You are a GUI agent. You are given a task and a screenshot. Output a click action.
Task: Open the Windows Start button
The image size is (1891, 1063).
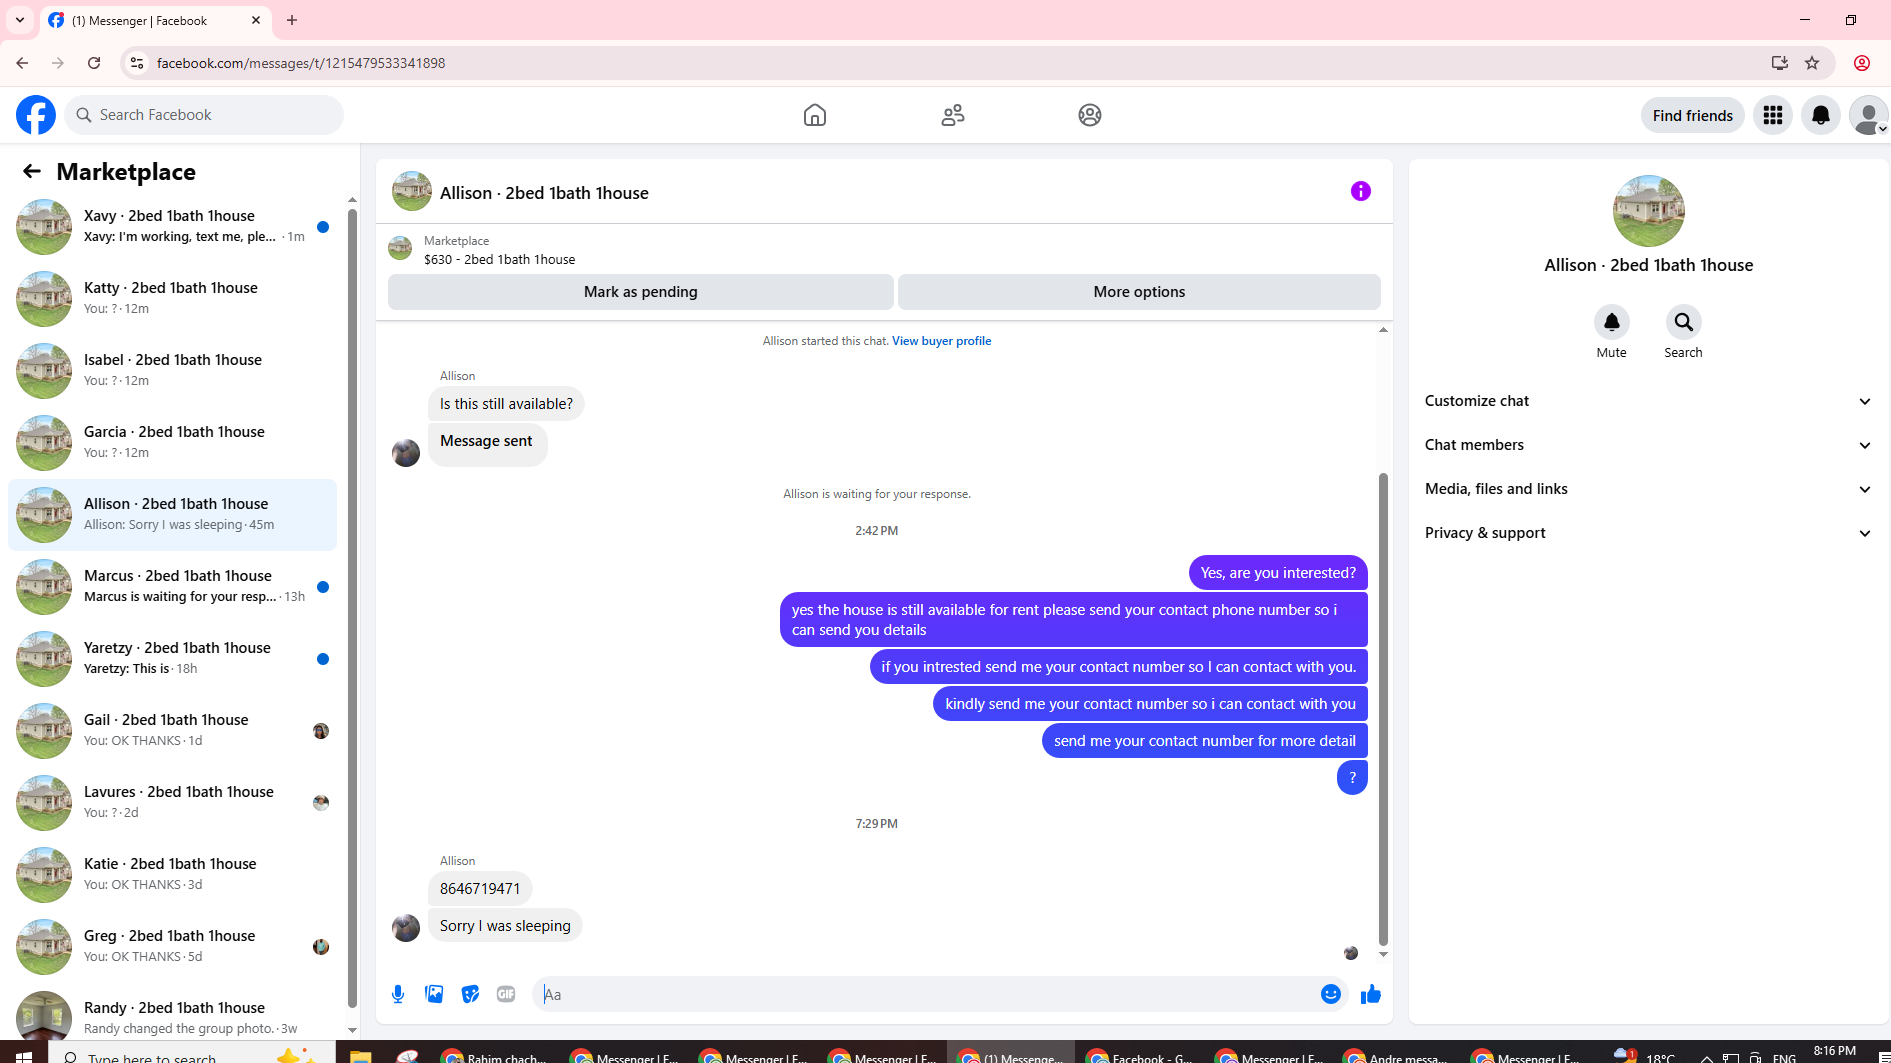coord(24,1055)
